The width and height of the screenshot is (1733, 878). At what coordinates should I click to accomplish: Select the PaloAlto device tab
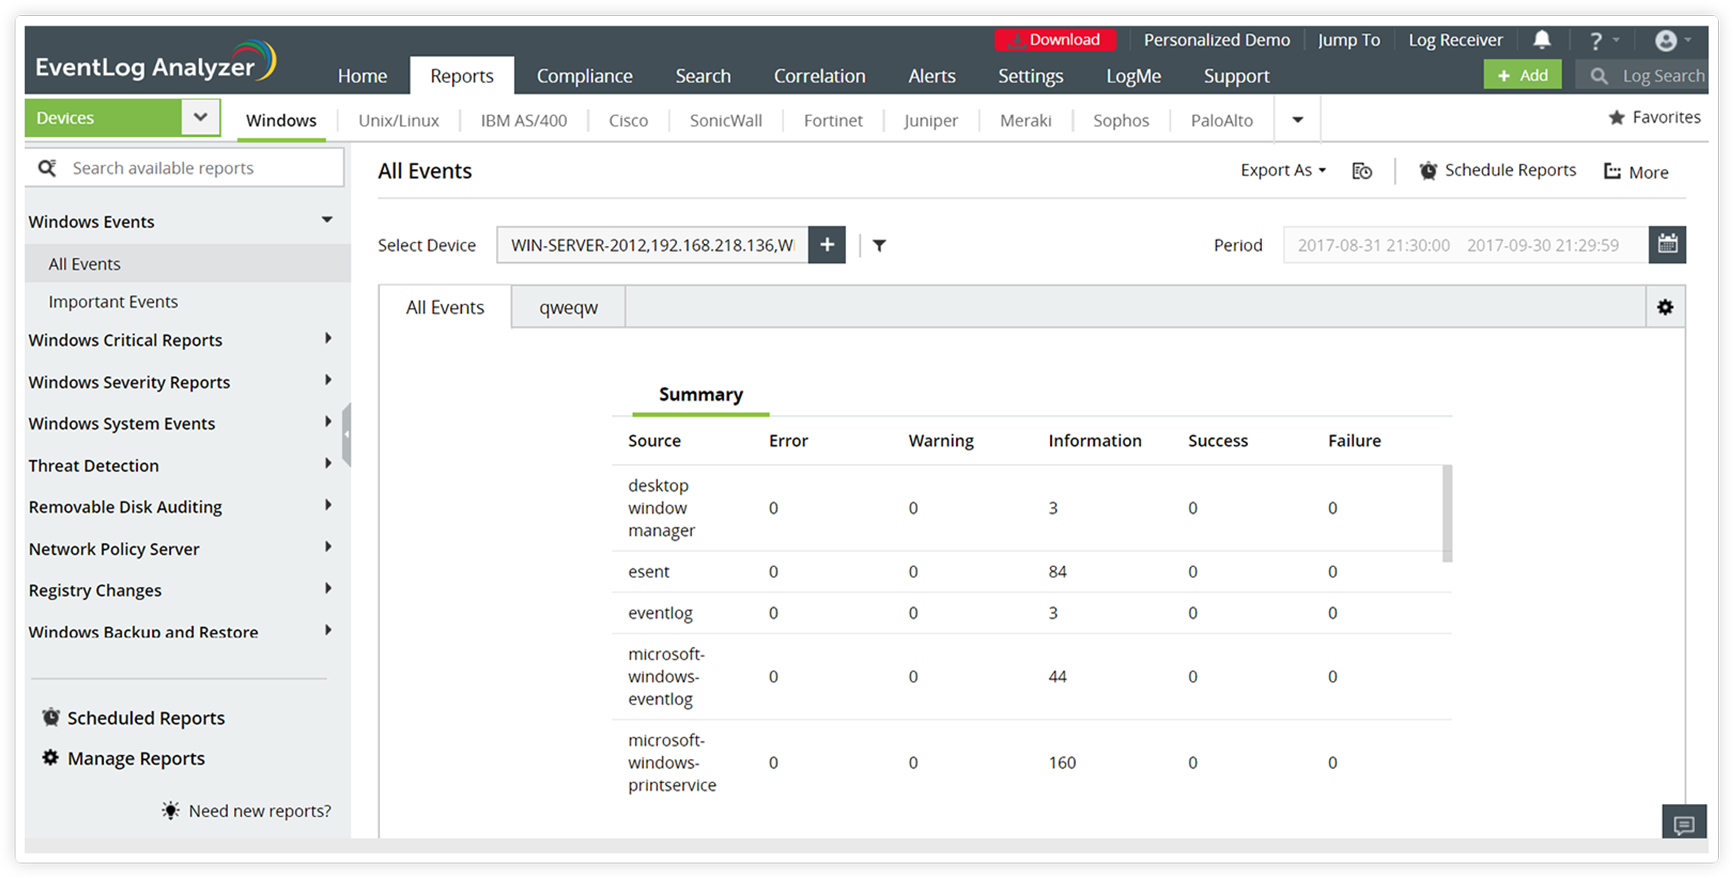click(x=1222, y=120)
